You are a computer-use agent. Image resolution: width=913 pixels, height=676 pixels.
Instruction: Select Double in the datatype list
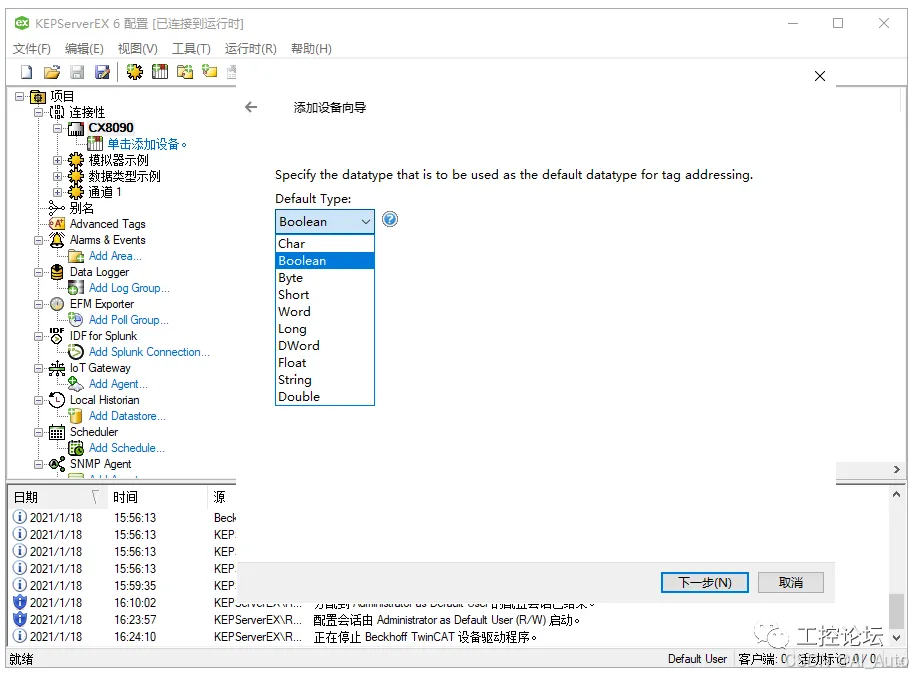pos(325,397)
